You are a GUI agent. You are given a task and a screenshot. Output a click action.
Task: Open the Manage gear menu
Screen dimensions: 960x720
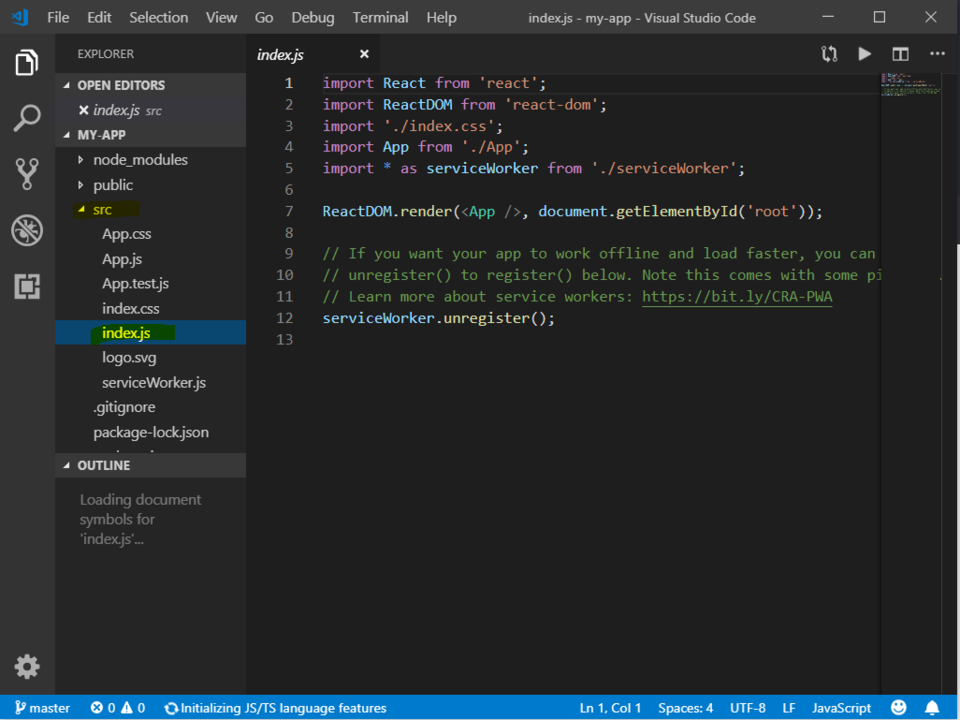pyautogui.click(x=27, y=666)
